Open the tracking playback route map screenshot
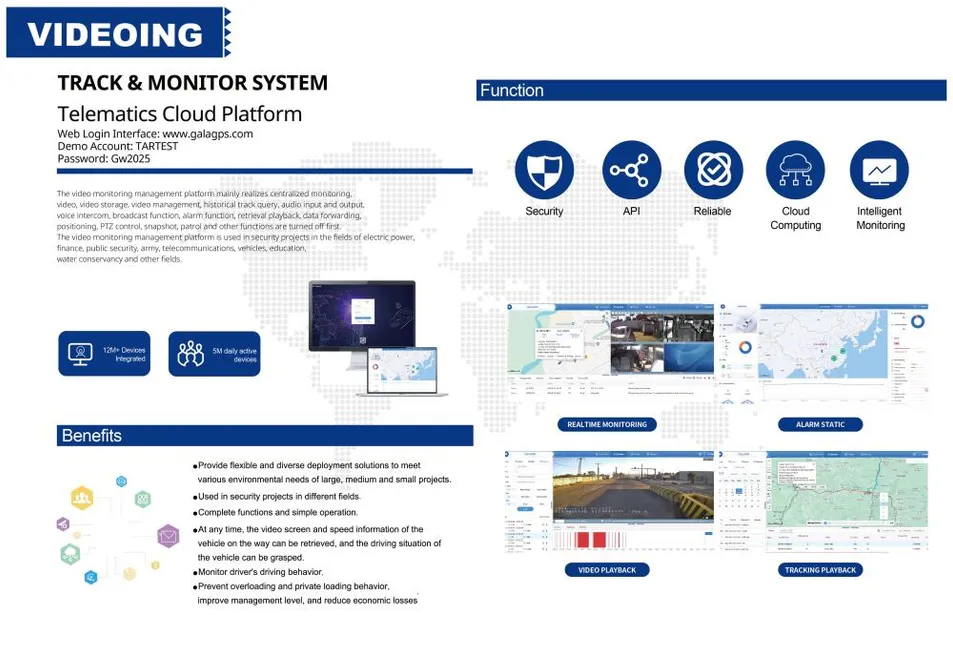 (x=824, y=501)
